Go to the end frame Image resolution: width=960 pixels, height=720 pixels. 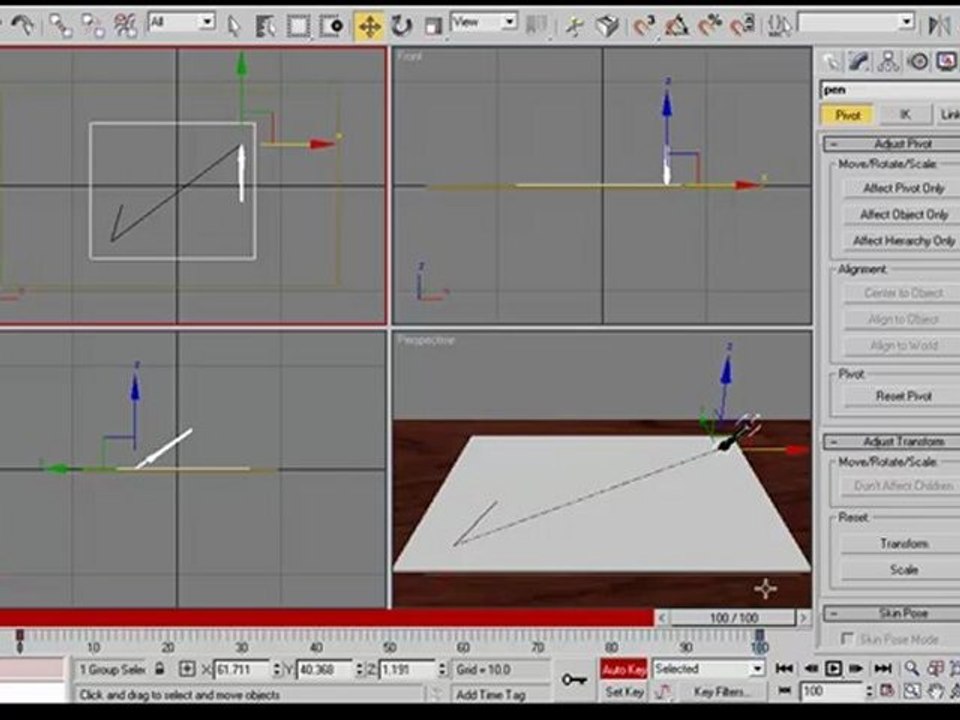pos(882,669)
